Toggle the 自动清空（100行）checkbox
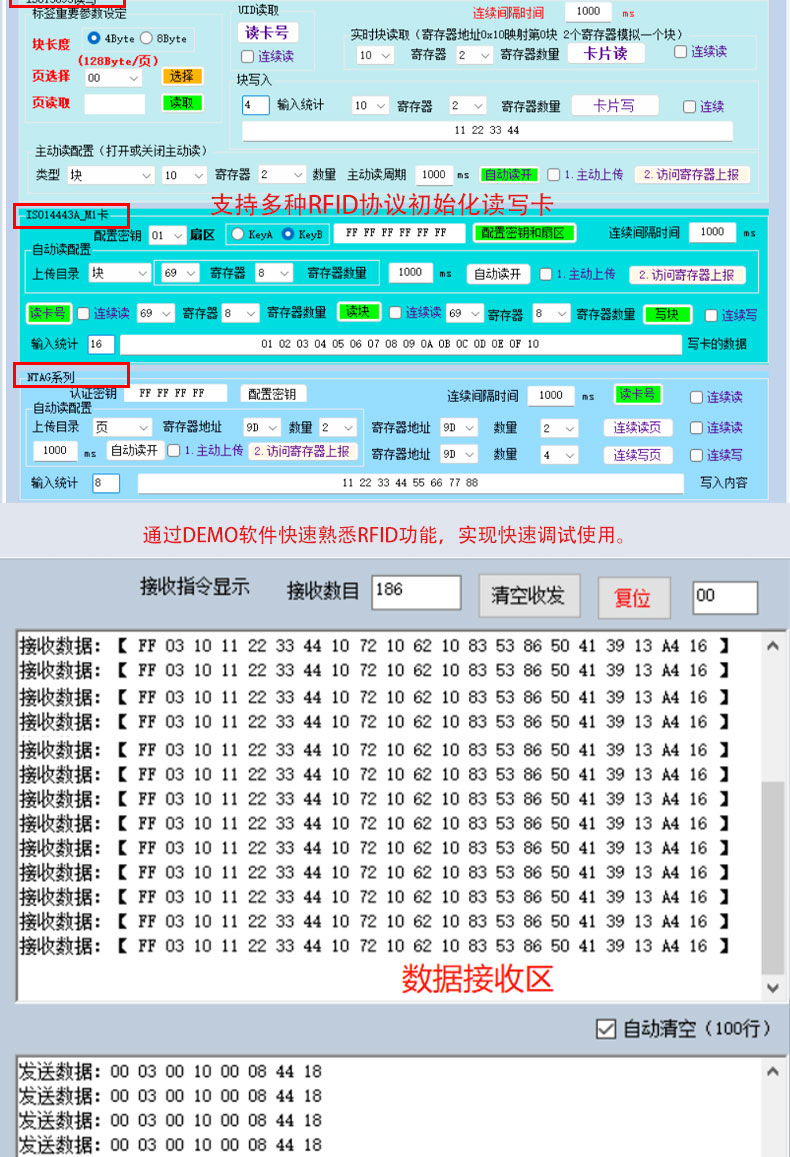790x1157 pixels. click(606, 1029)
